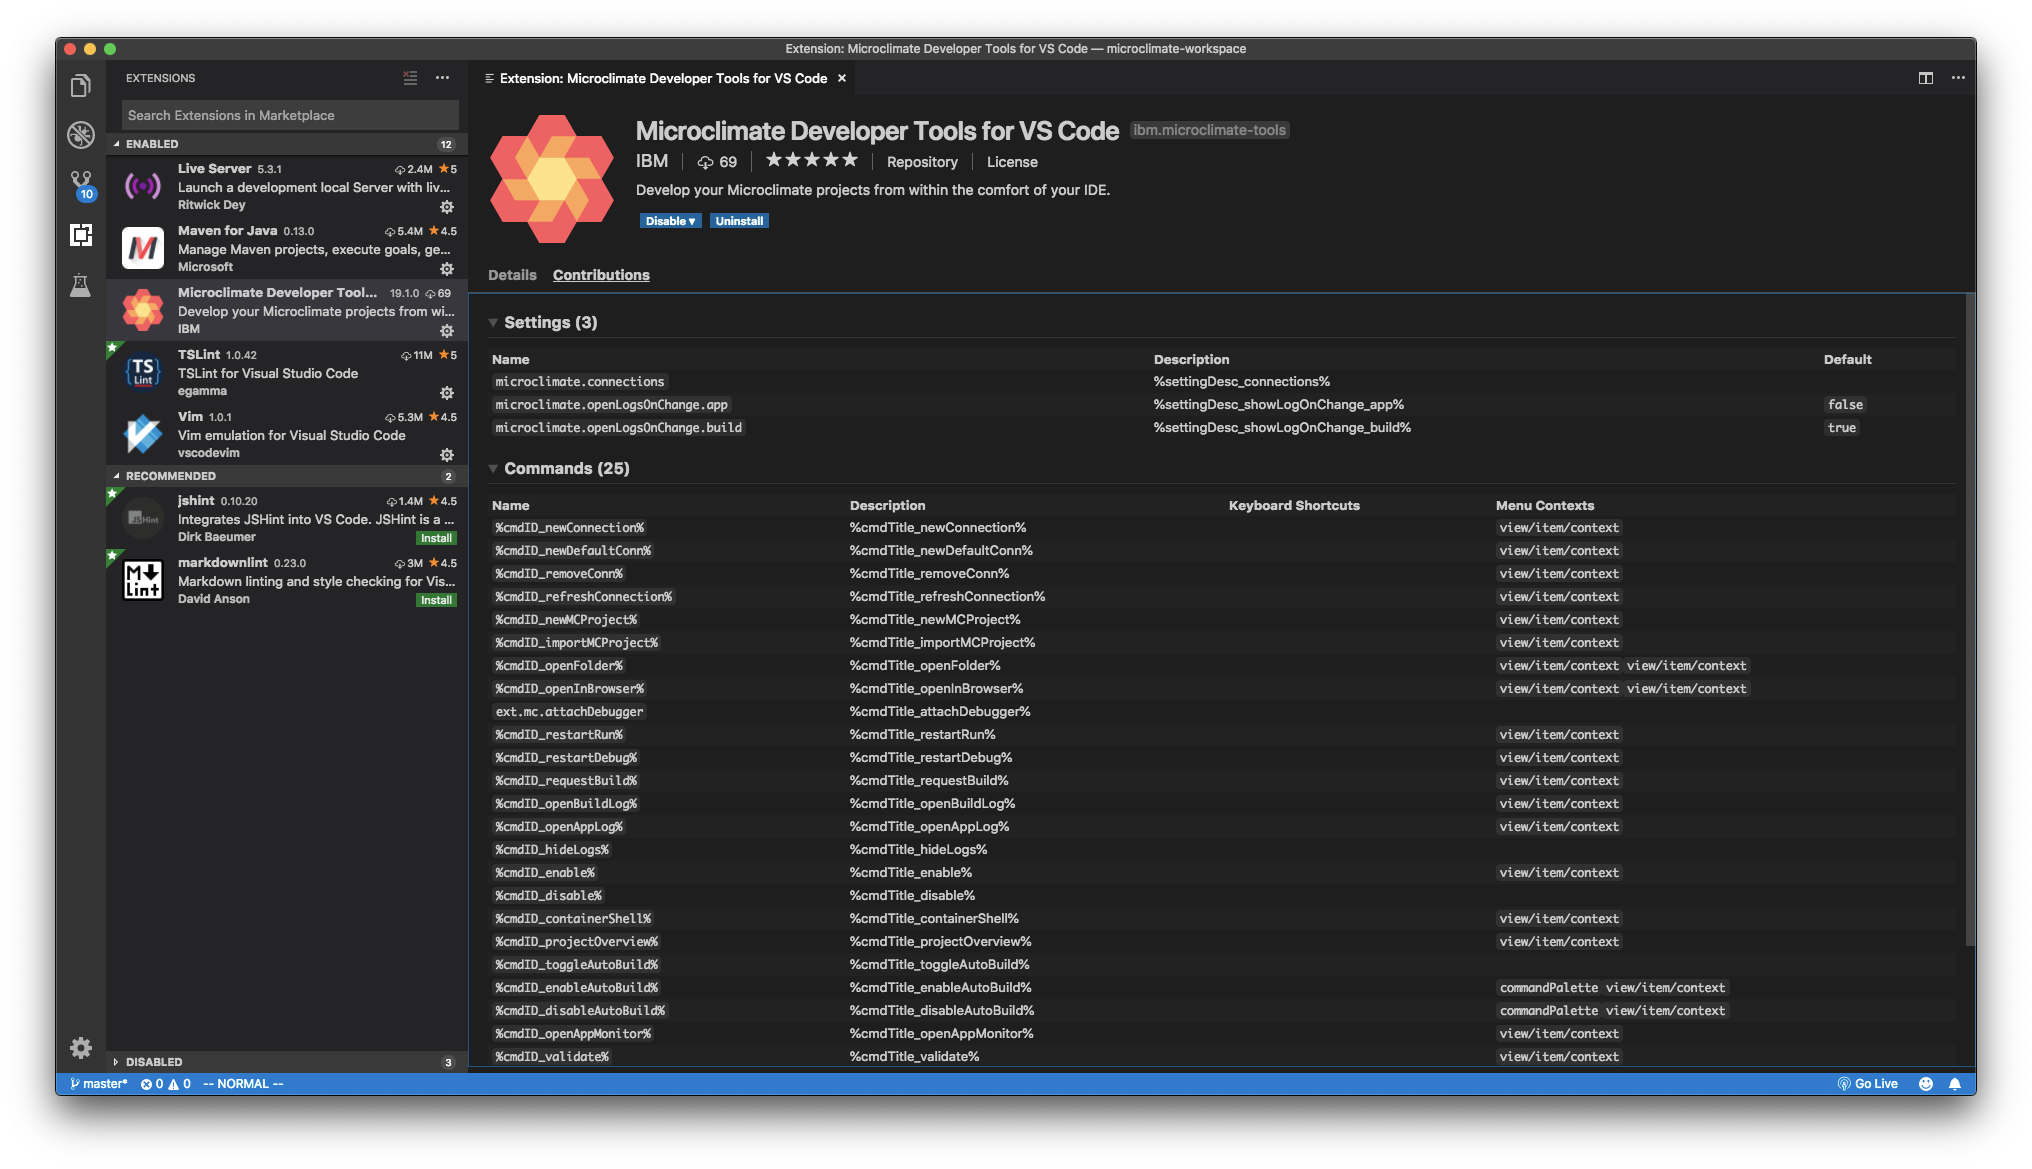The image size is (2032, 1169).
Task: Open settings gear for Live Server extension
Action: pyautogui.click(x=447, y=207)
